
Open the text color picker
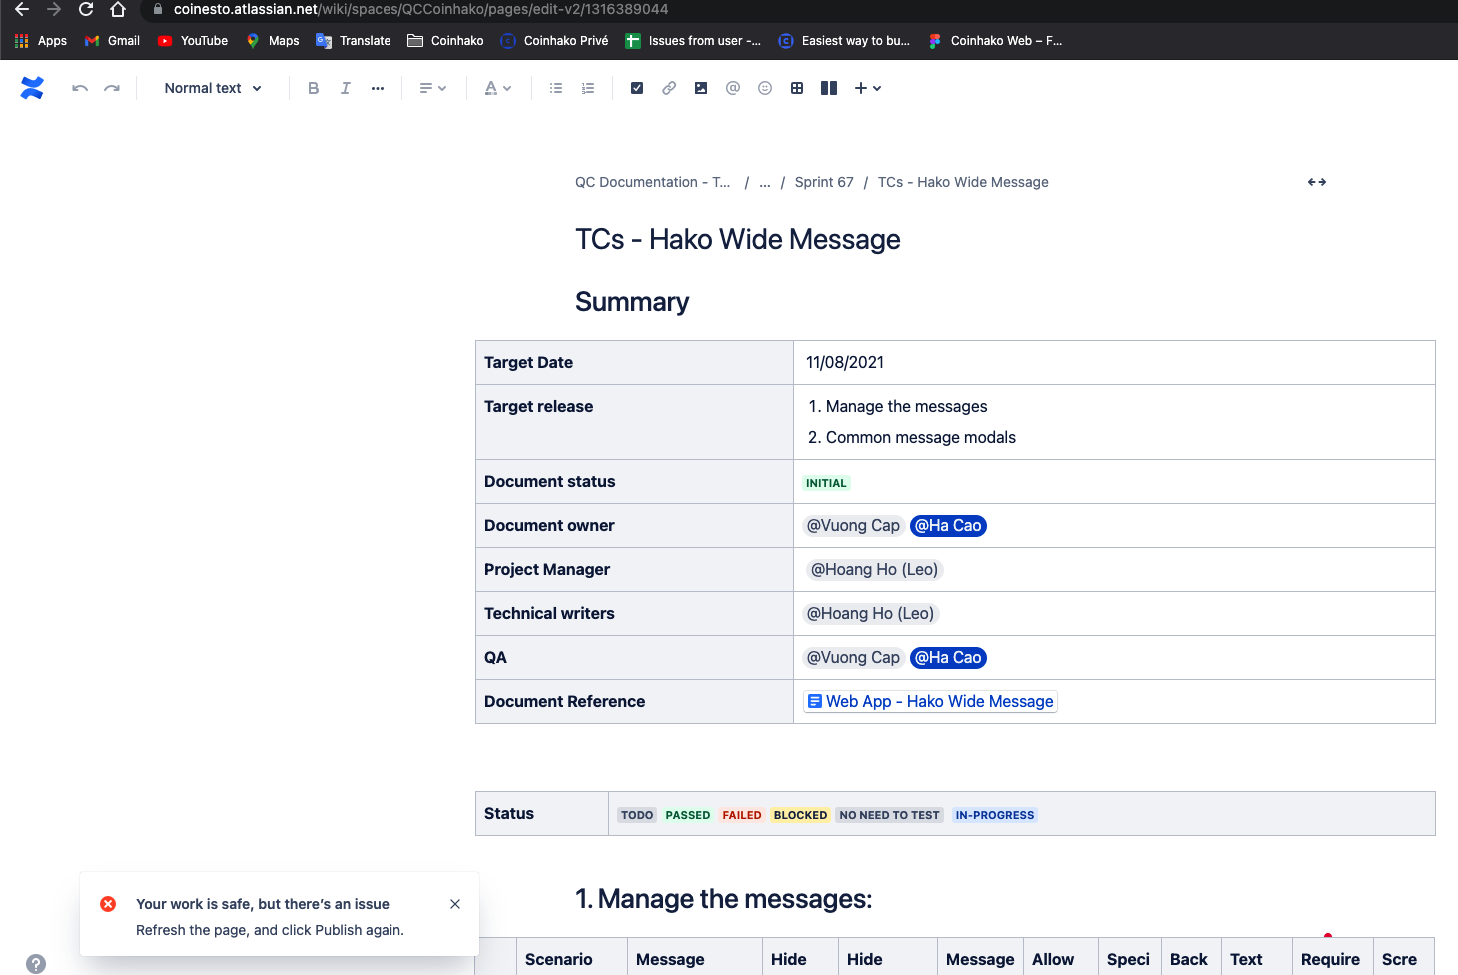pyautogui.click(x=497, y=88)
